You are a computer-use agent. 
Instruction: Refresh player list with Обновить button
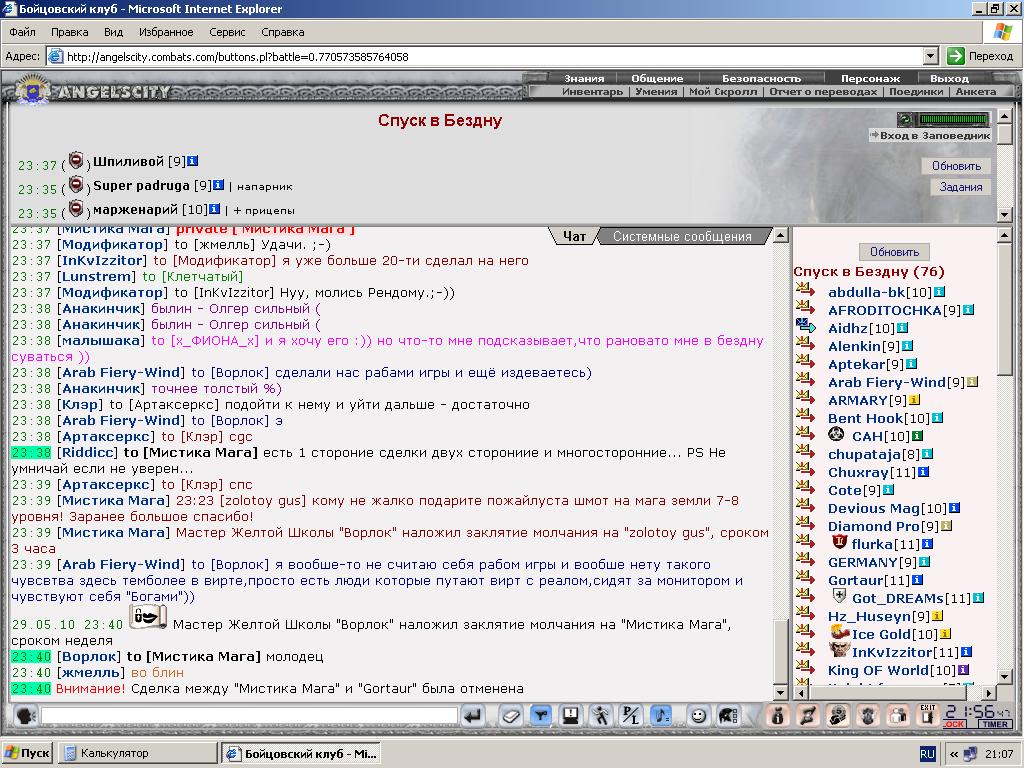(x=894, y=251)
